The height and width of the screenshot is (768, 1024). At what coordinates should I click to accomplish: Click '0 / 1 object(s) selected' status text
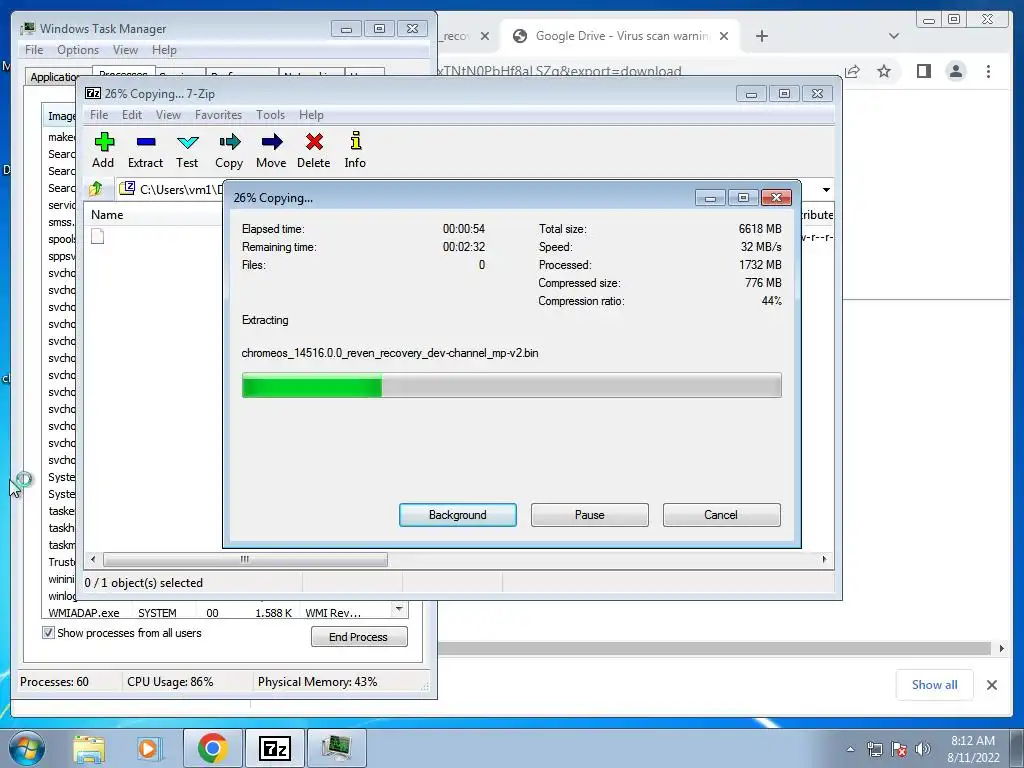(144, 583)
